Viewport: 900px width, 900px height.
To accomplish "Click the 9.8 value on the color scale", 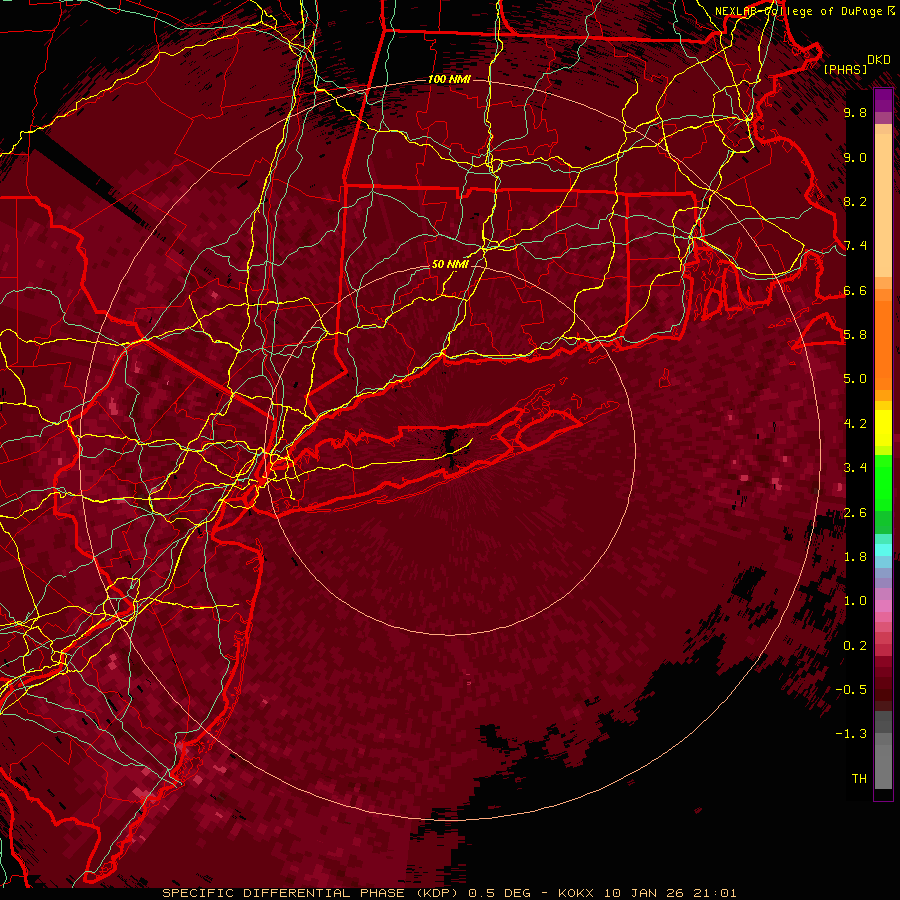I will click(855, 112).
